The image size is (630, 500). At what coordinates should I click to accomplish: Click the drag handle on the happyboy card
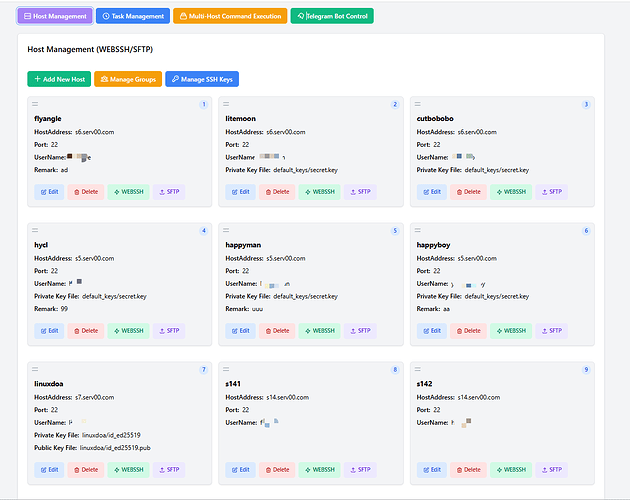pos(418,230)
